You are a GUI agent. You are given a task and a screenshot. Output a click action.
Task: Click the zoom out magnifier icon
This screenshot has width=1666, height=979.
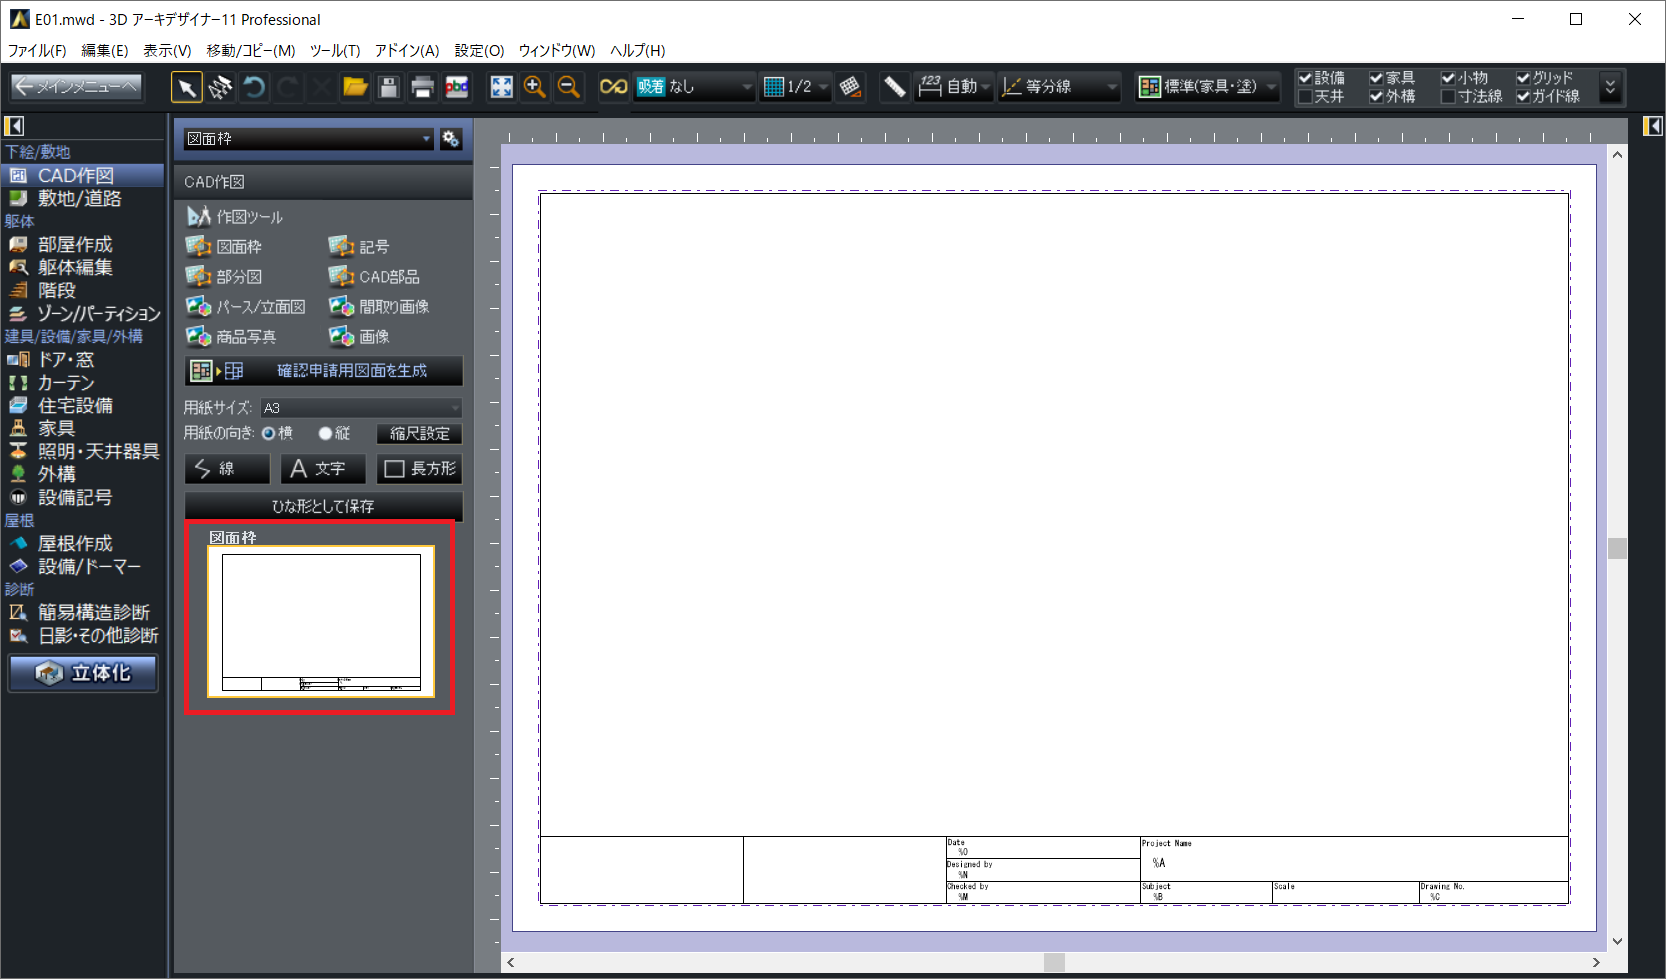(568, 88)
